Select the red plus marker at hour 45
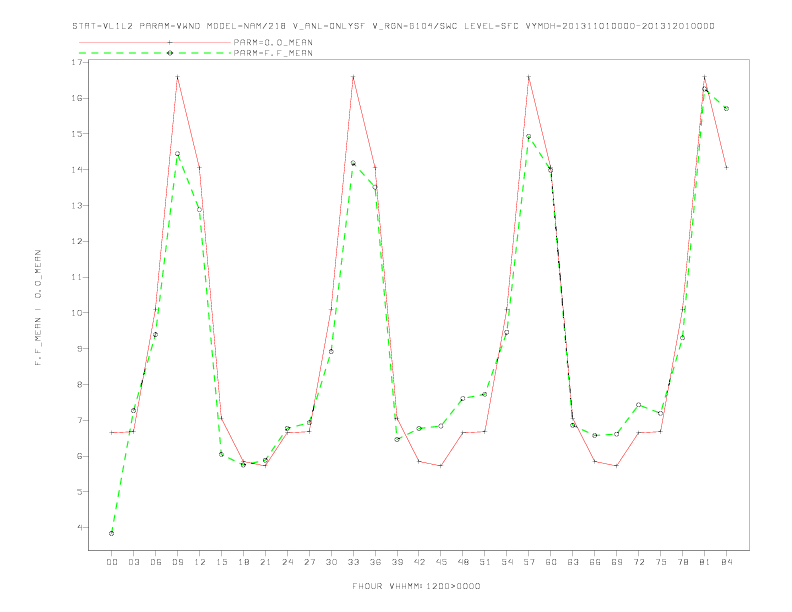792x612 pixels. (441, 466)
